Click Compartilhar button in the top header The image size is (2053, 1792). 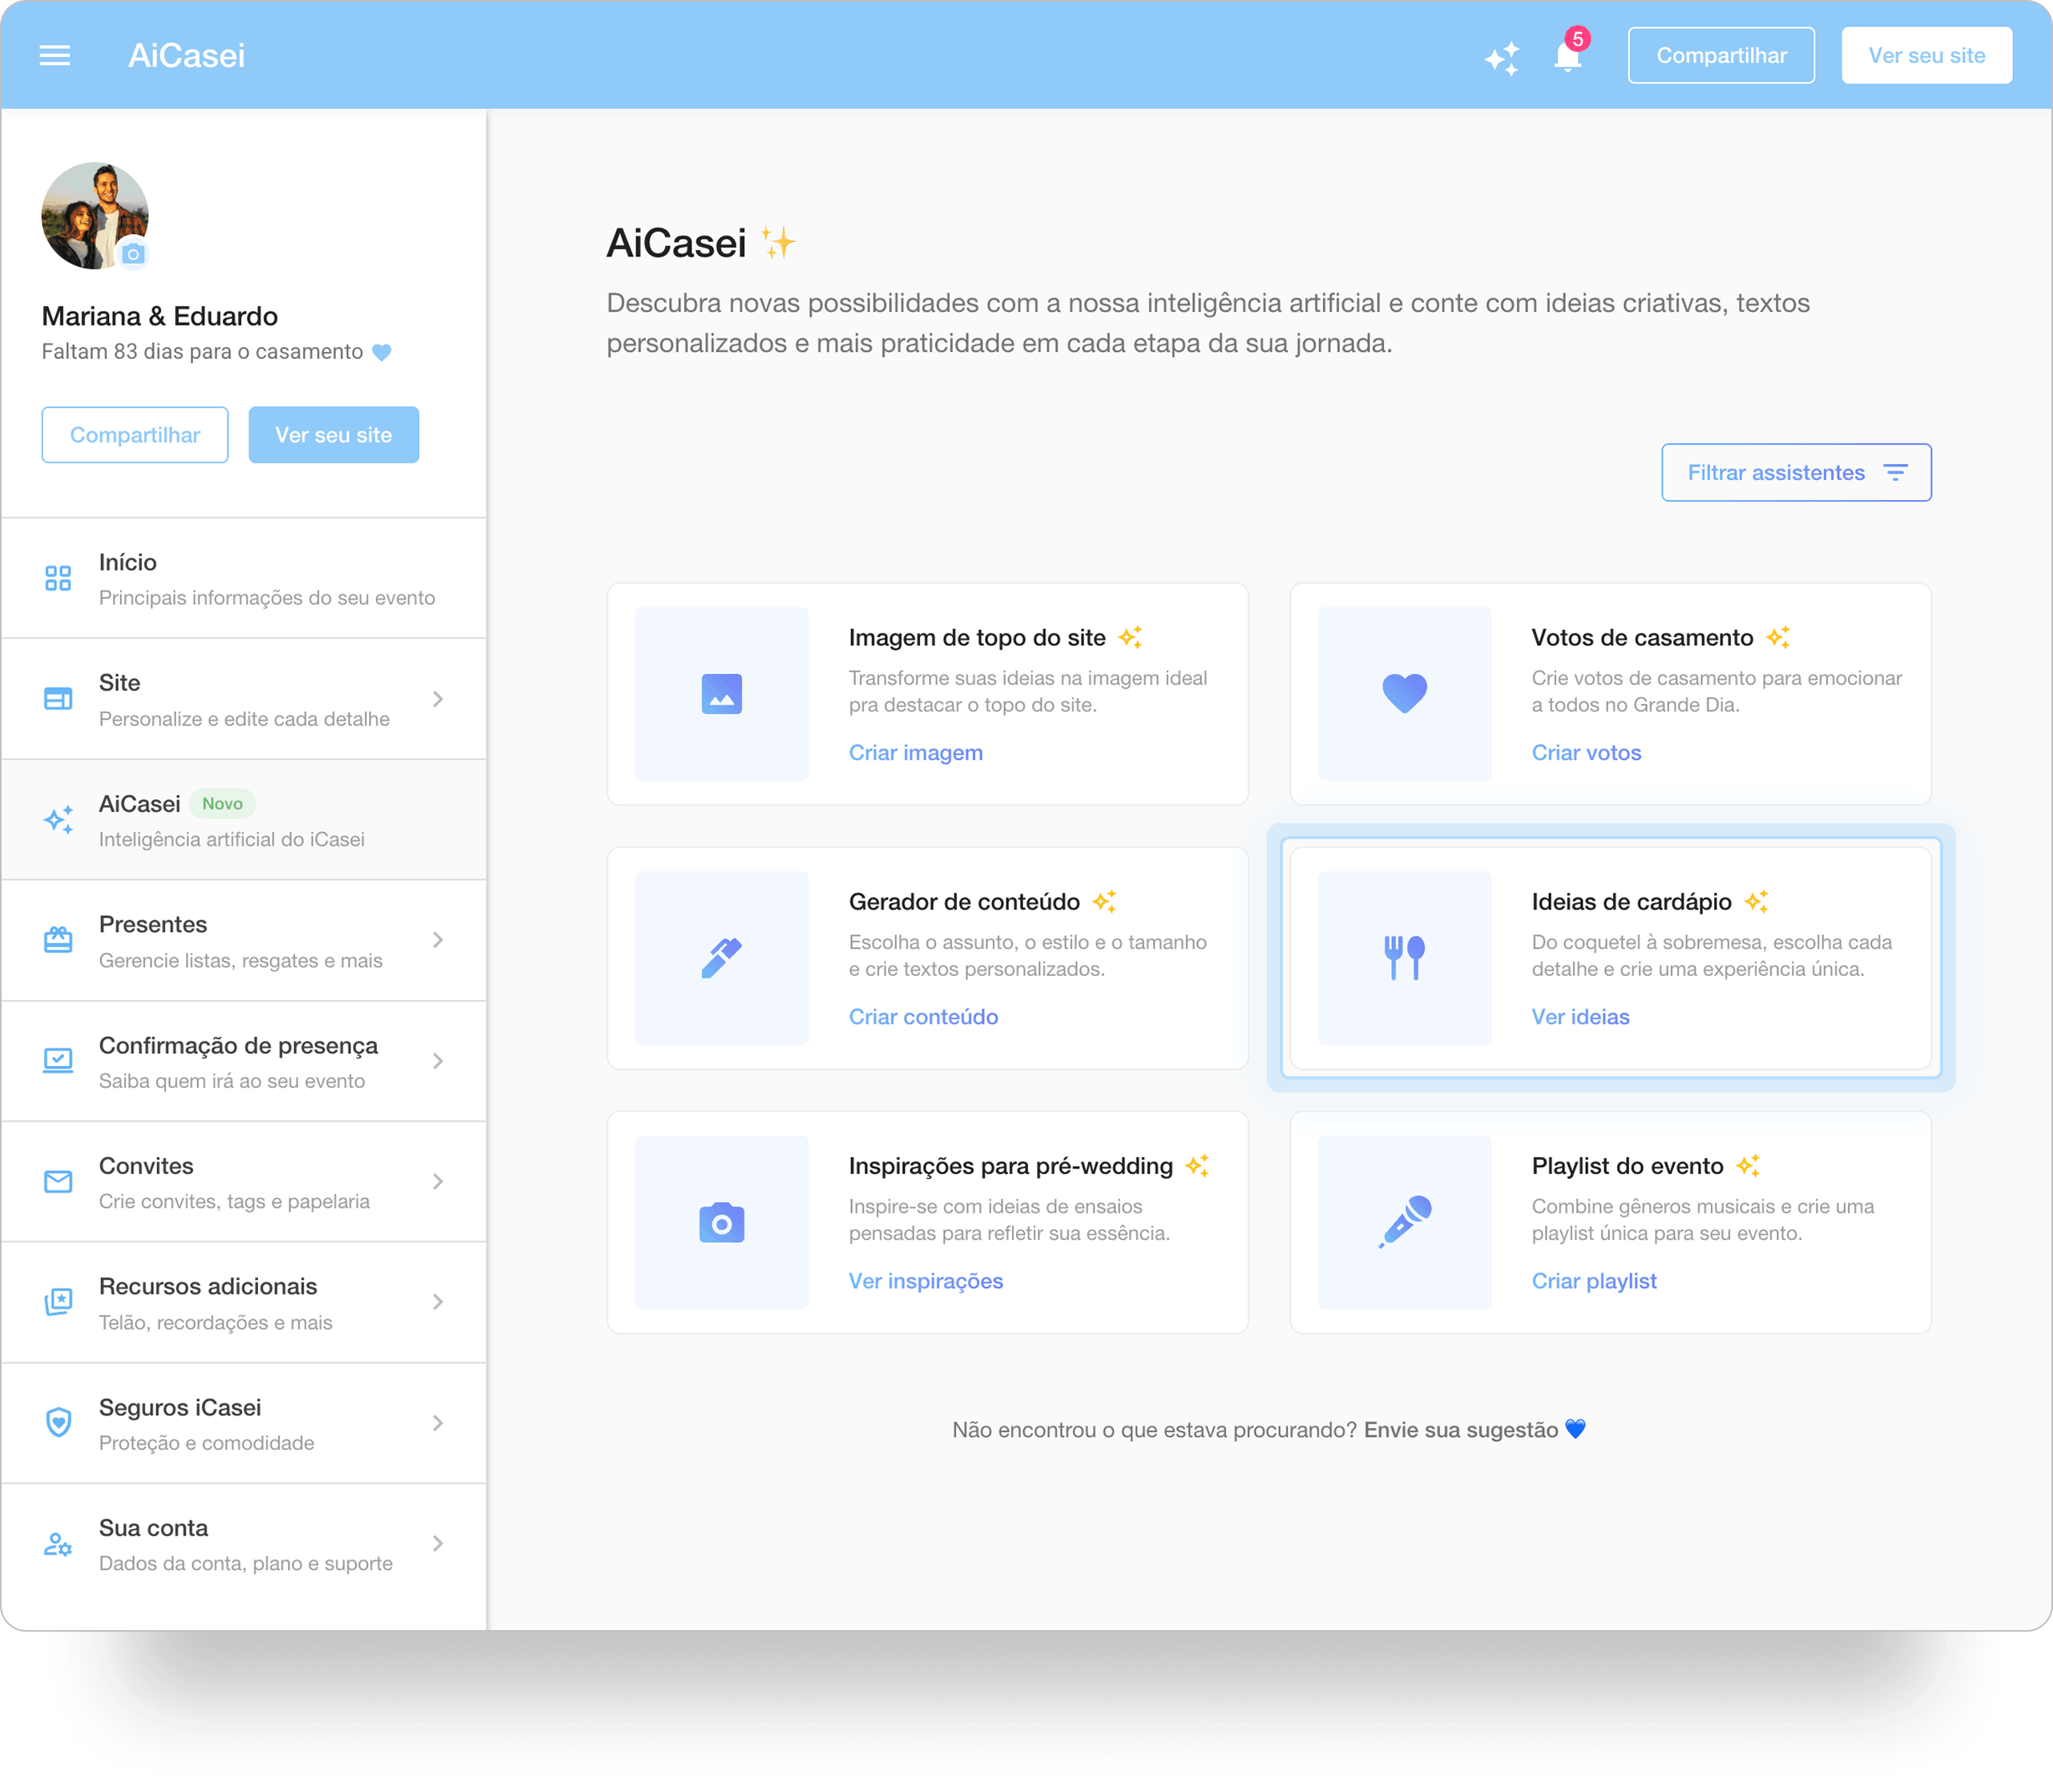[1721, 55]
